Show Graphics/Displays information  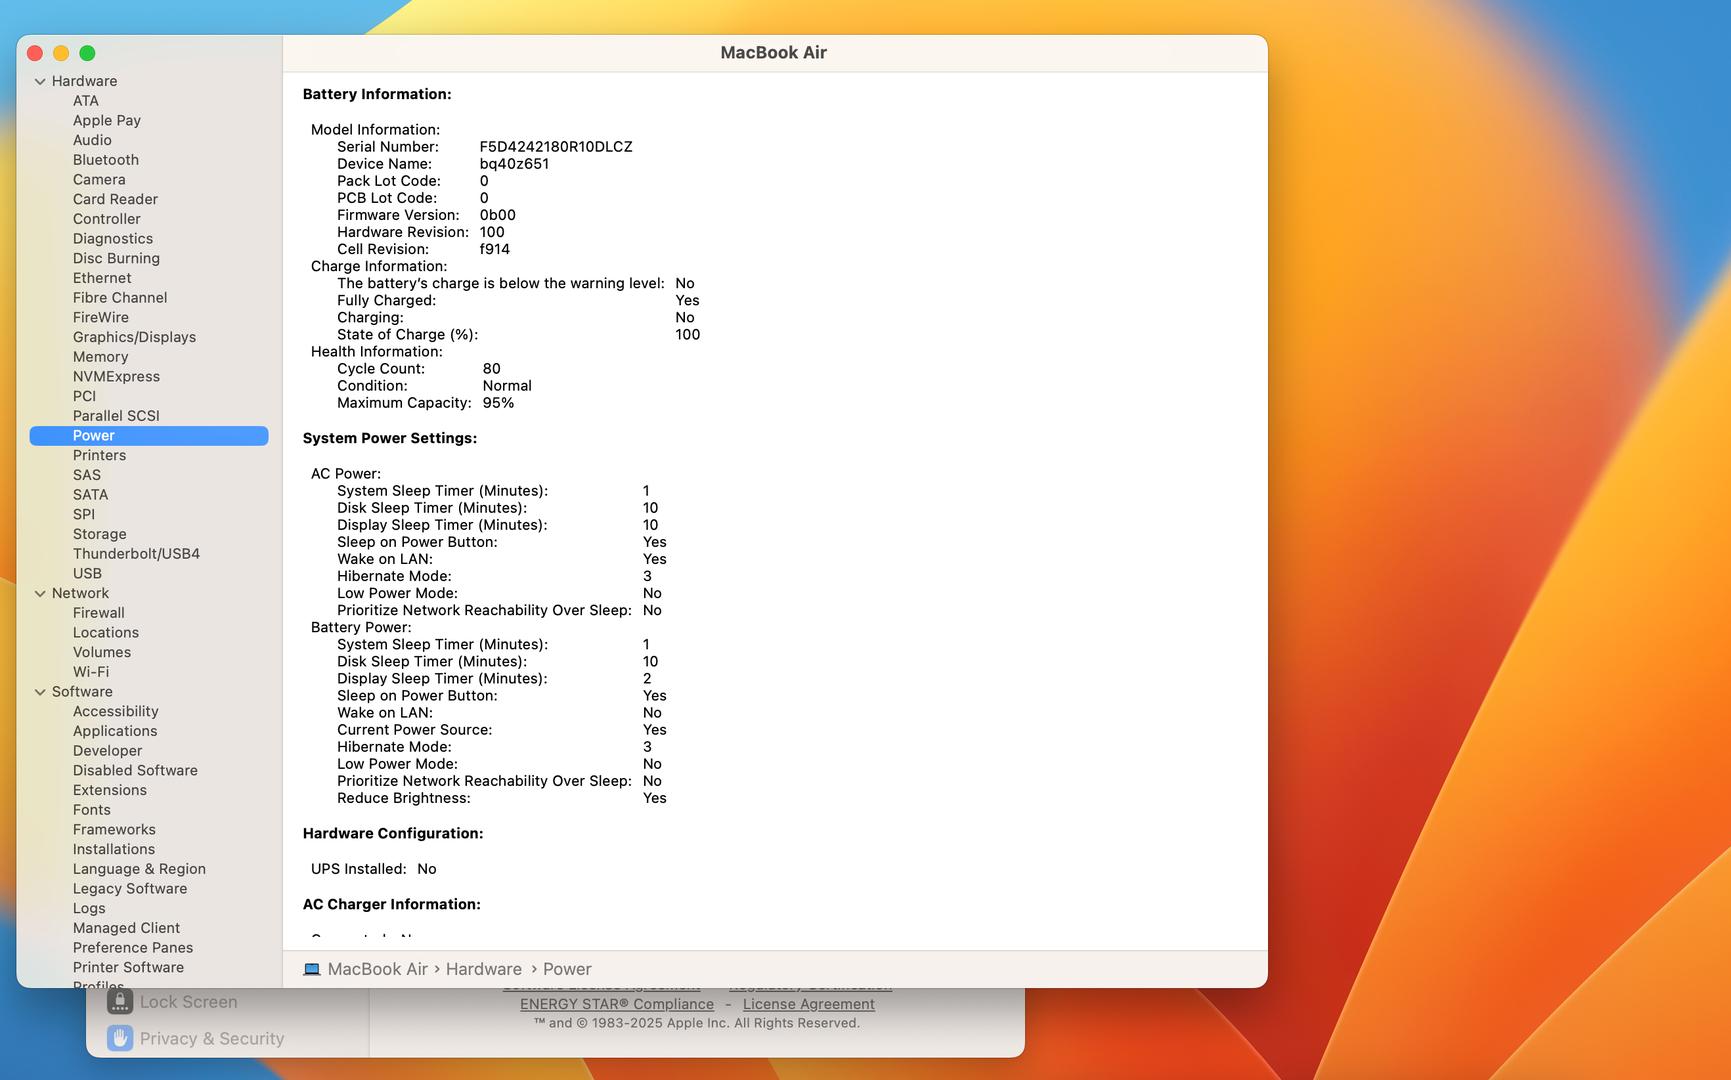coord(134,337)
